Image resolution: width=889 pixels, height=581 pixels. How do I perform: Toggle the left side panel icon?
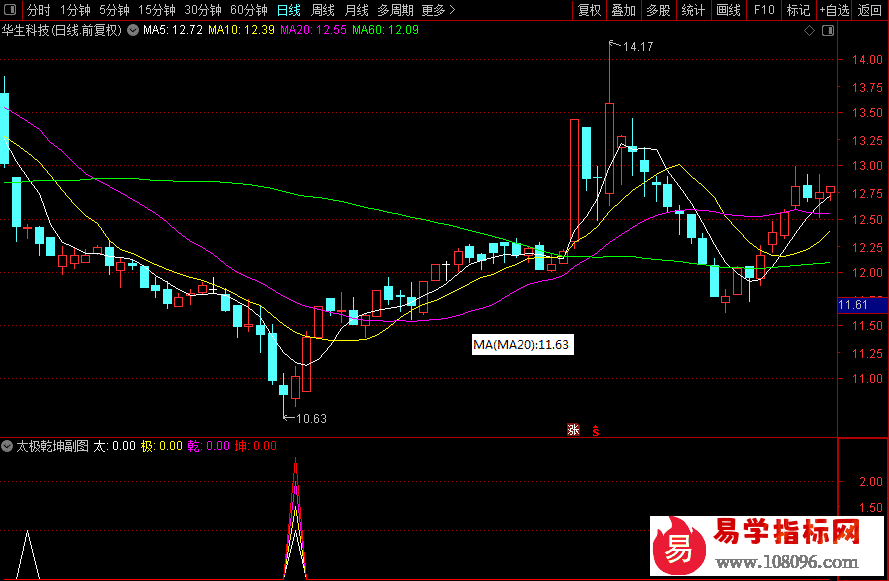(x=10, y=10)
